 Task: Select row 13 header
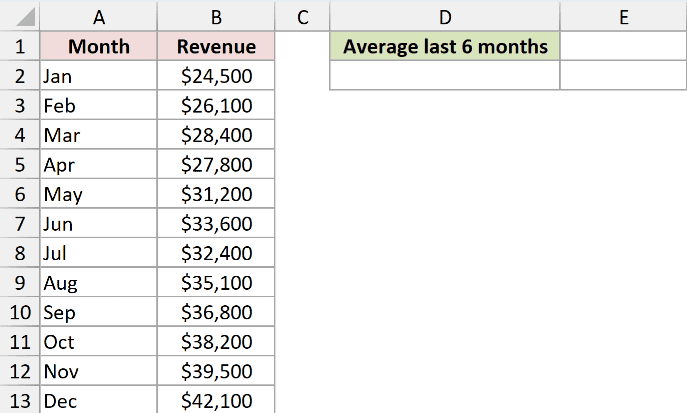(20, 400)
